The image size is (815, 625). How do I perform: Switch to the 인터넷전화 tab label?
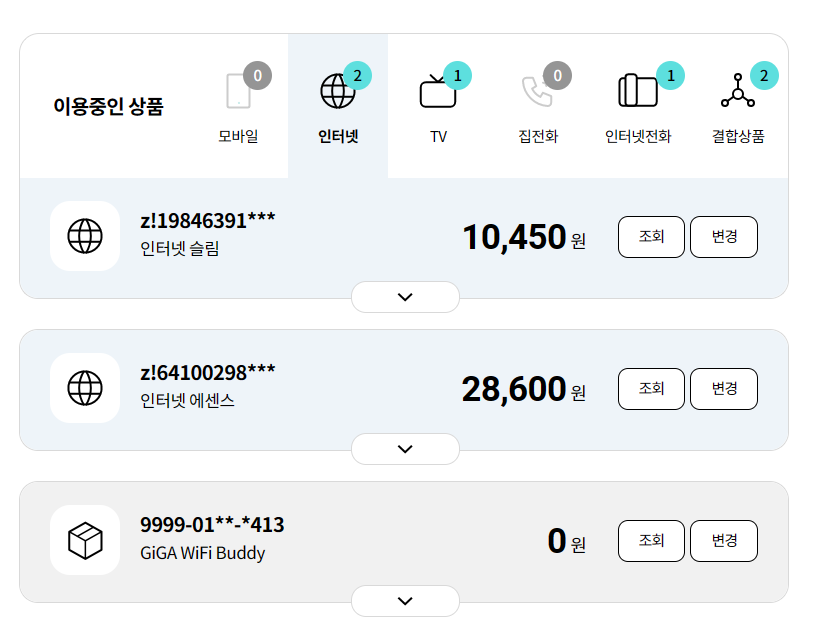[638, 137]
